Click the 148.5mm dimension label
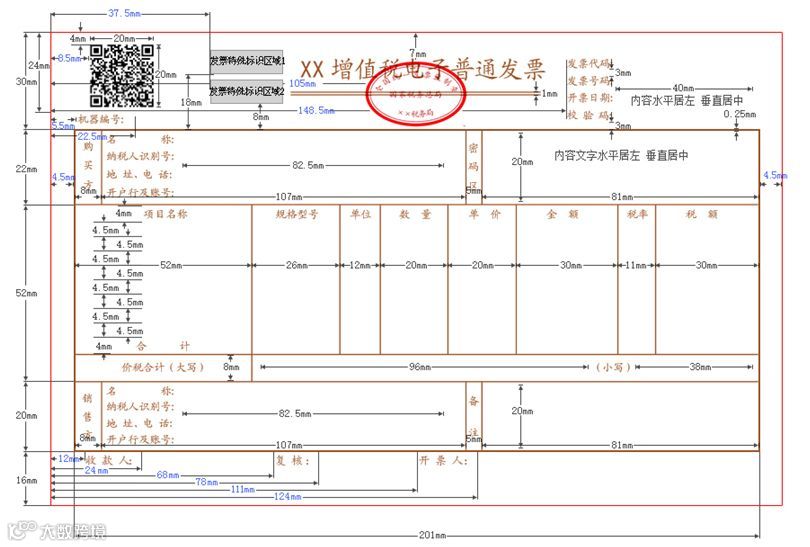The height and width of the screenshot is (547, 810). click(316, 111)
